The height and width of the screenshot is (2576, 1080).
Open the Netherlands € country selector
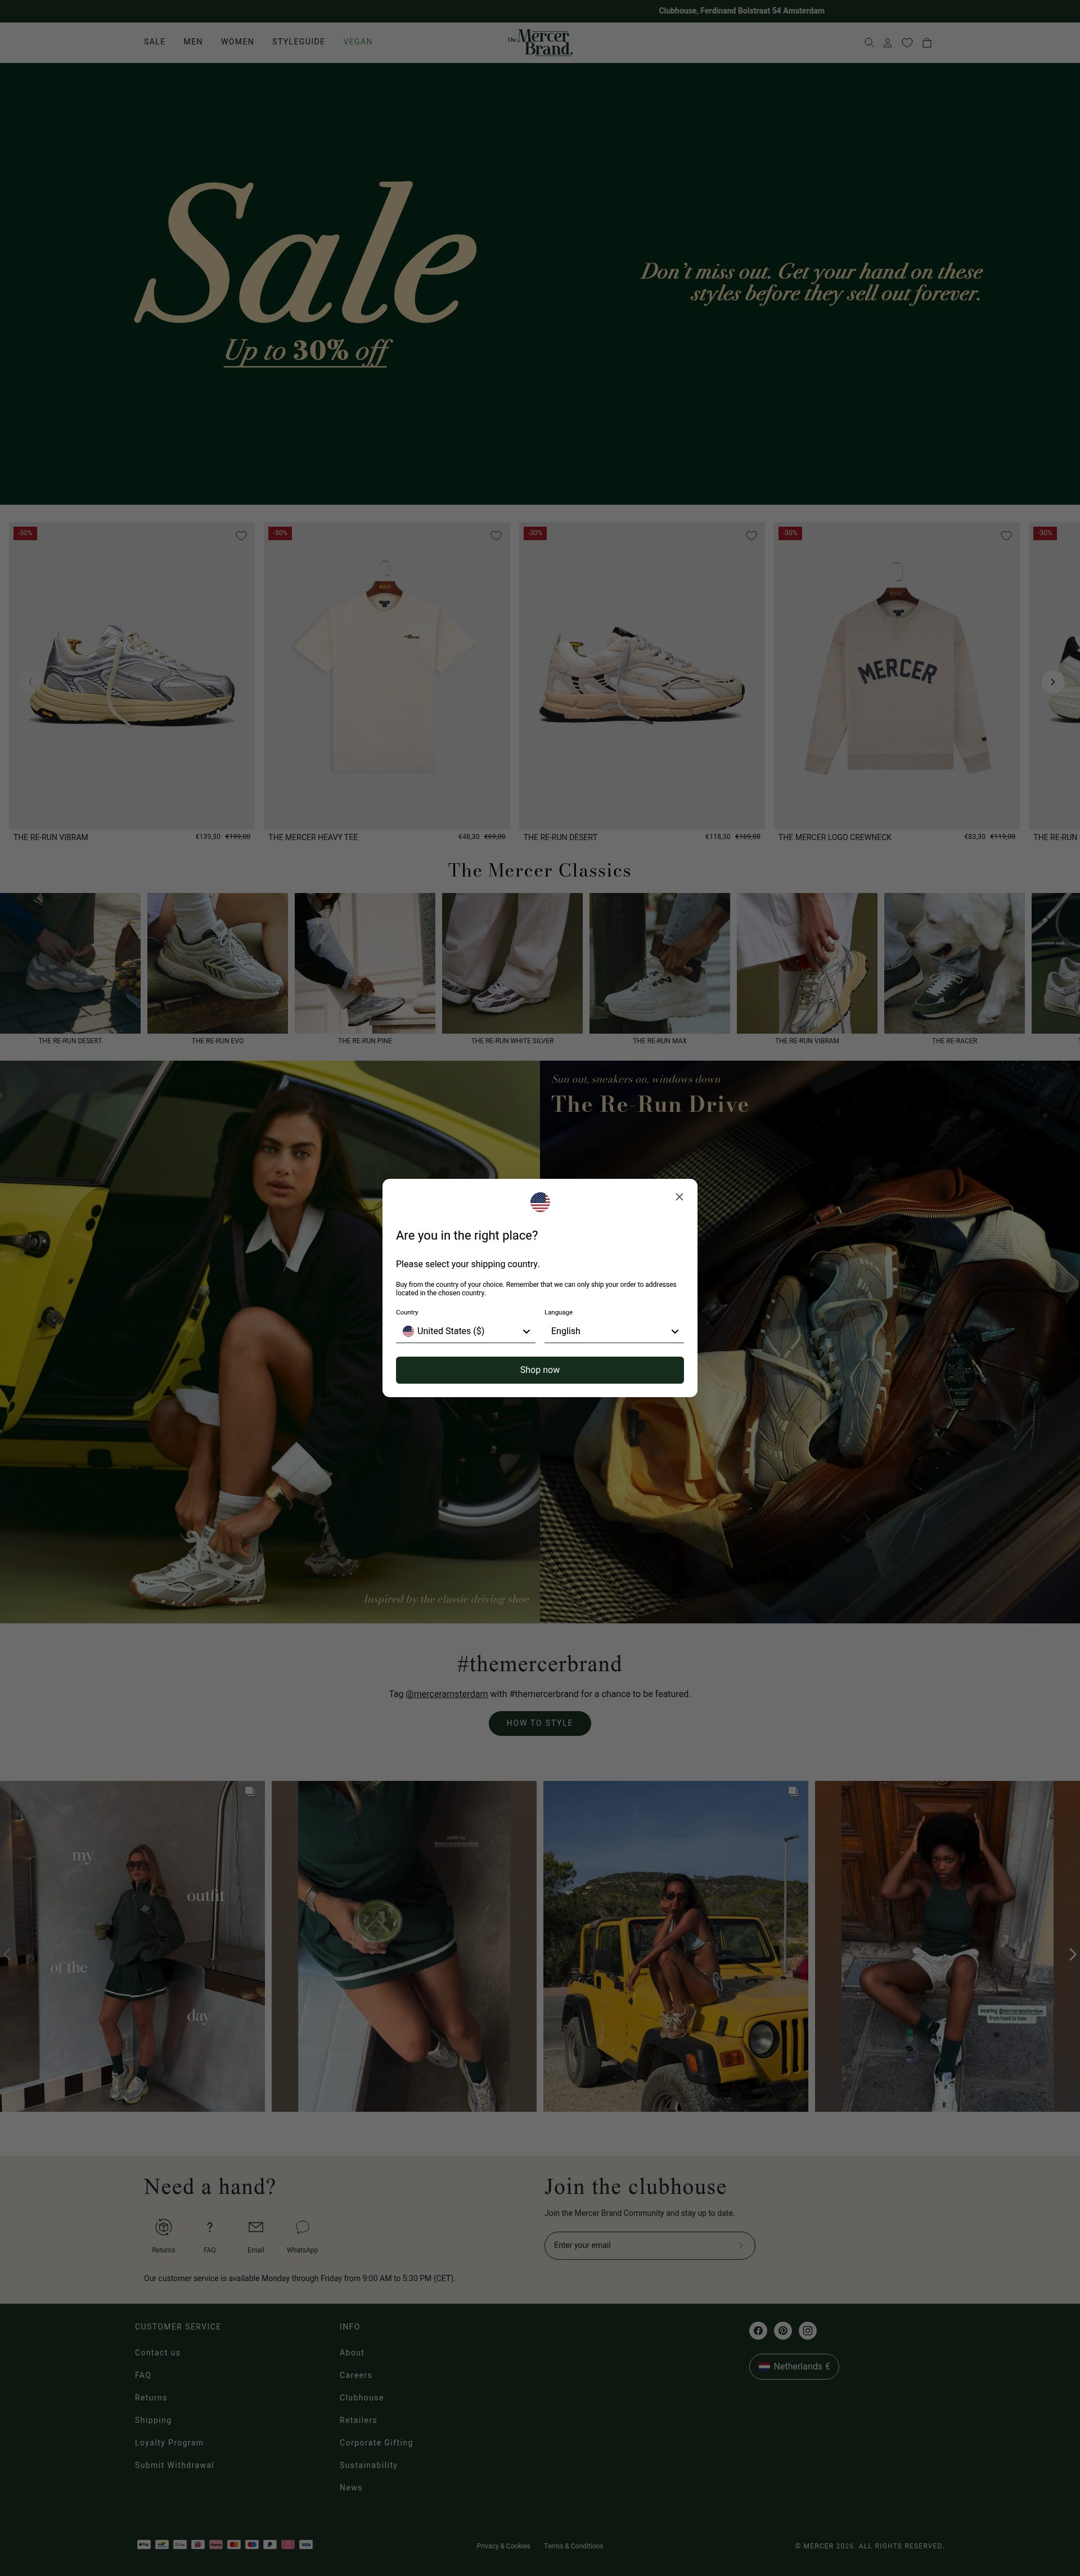[x=794, y=2367]
